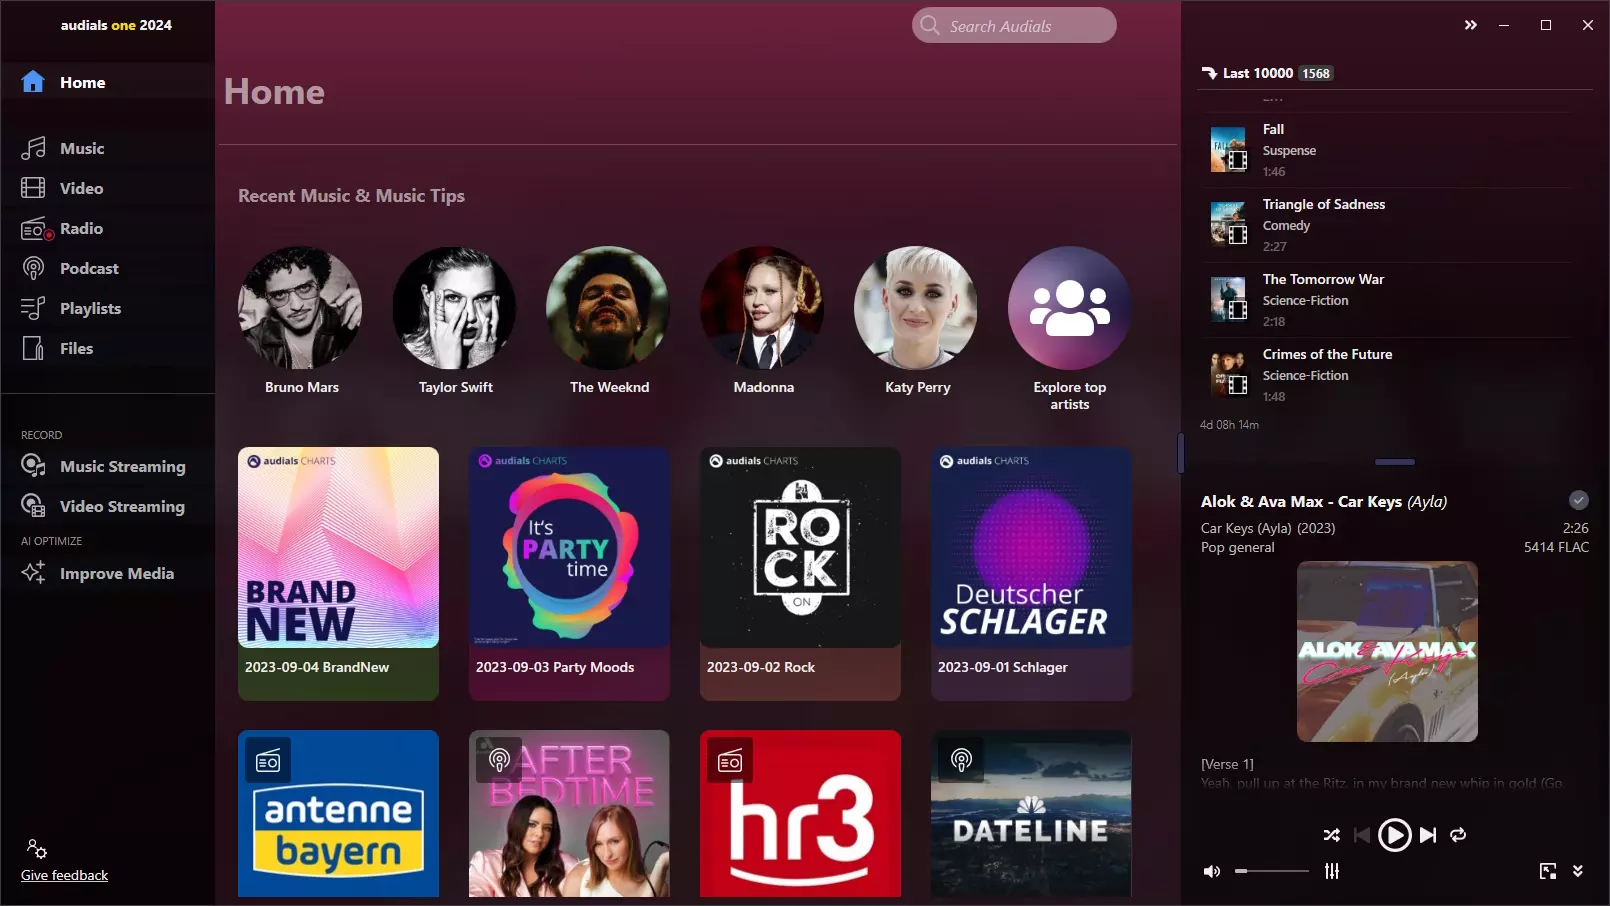Toggle repeat mode

click(x=1458, y=835)
